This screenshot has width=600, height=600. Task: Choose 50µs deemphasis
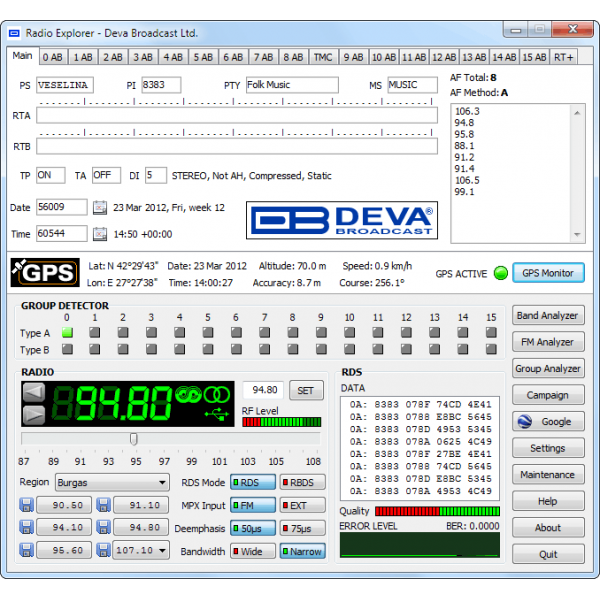pos(253,528)
